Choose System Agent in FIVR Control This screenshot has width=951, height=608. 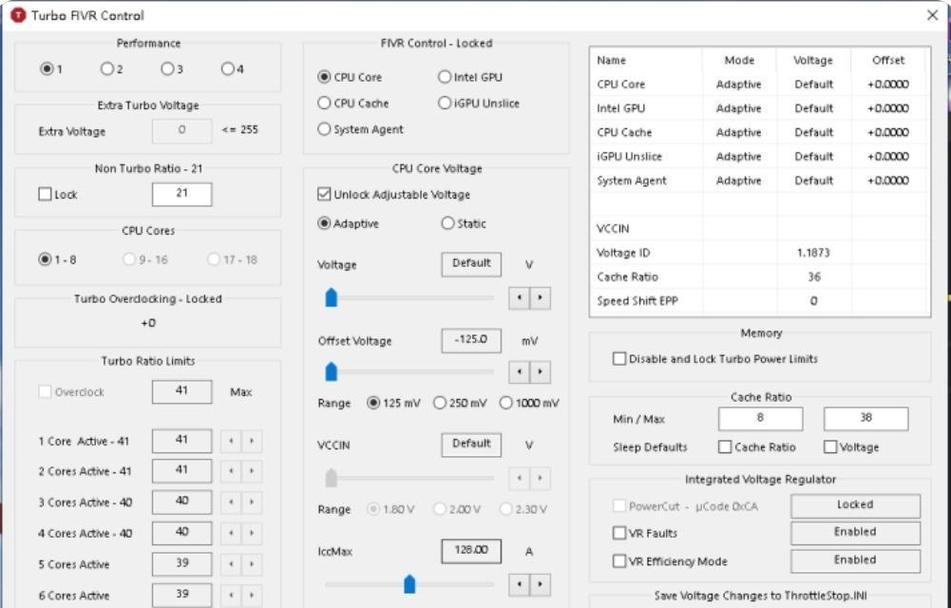(x=324, y=129)
